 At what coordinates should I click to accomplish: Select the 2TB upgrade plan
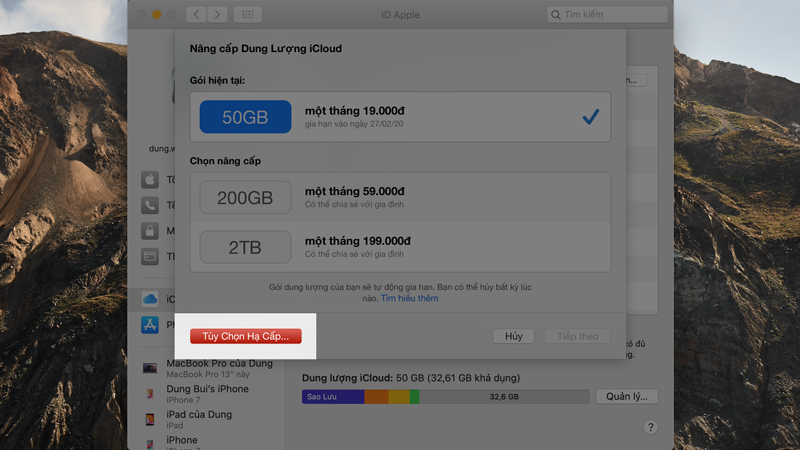(x=401, y=247)
